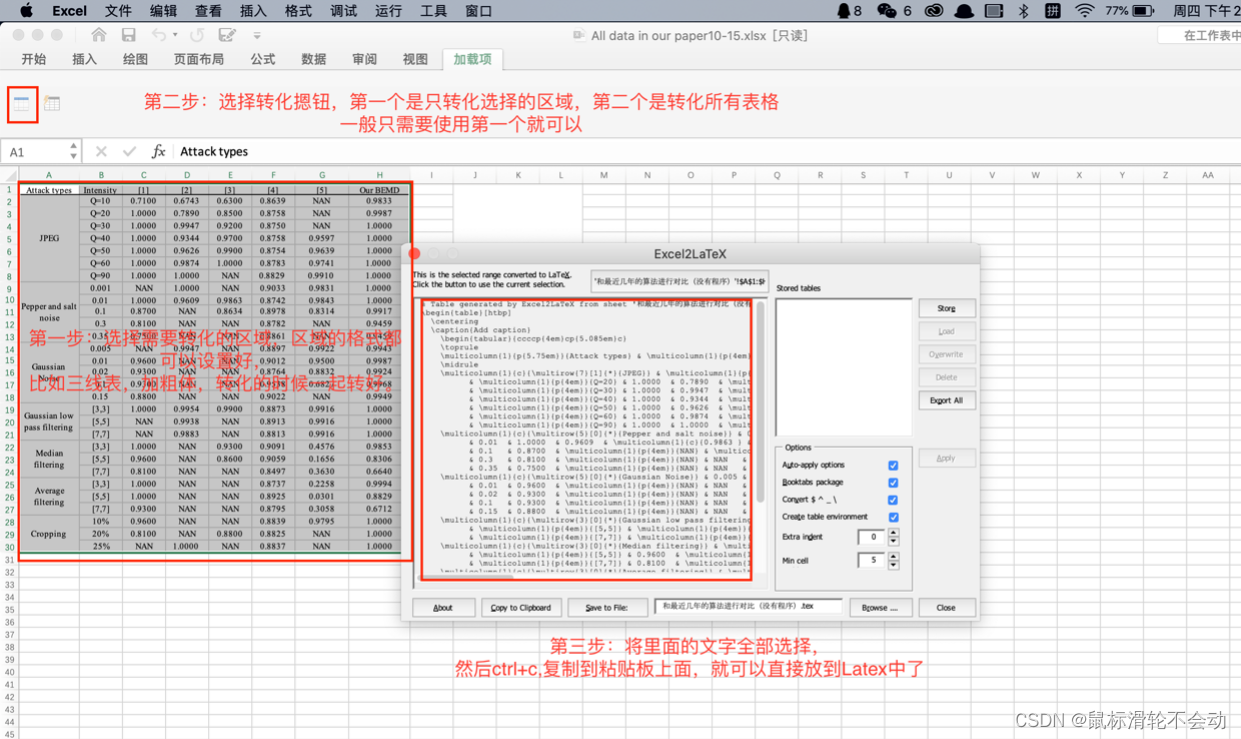Screen dimensions: 1241x739
Task: Click the convert all tables to LaTeX icon
Action: pyautogui.click(x=52, y=104)
